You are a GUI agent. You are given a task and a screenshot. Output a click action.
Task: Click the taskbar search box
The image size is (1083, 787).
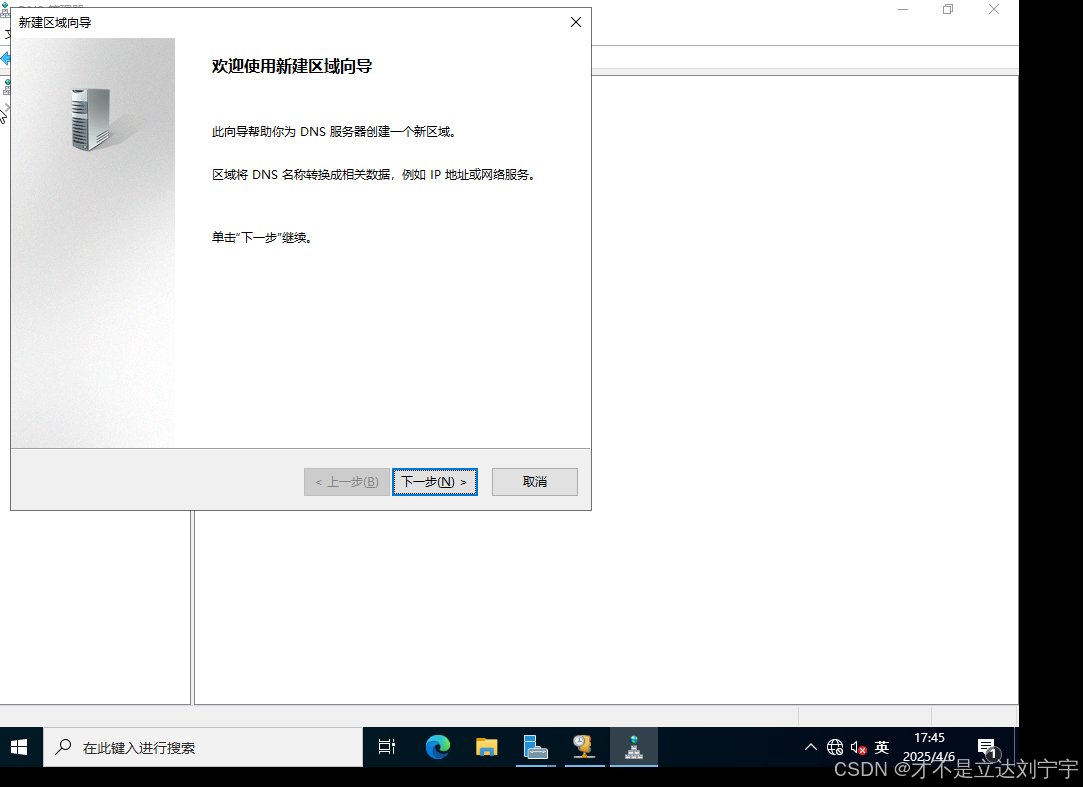(x=200, y=746)
